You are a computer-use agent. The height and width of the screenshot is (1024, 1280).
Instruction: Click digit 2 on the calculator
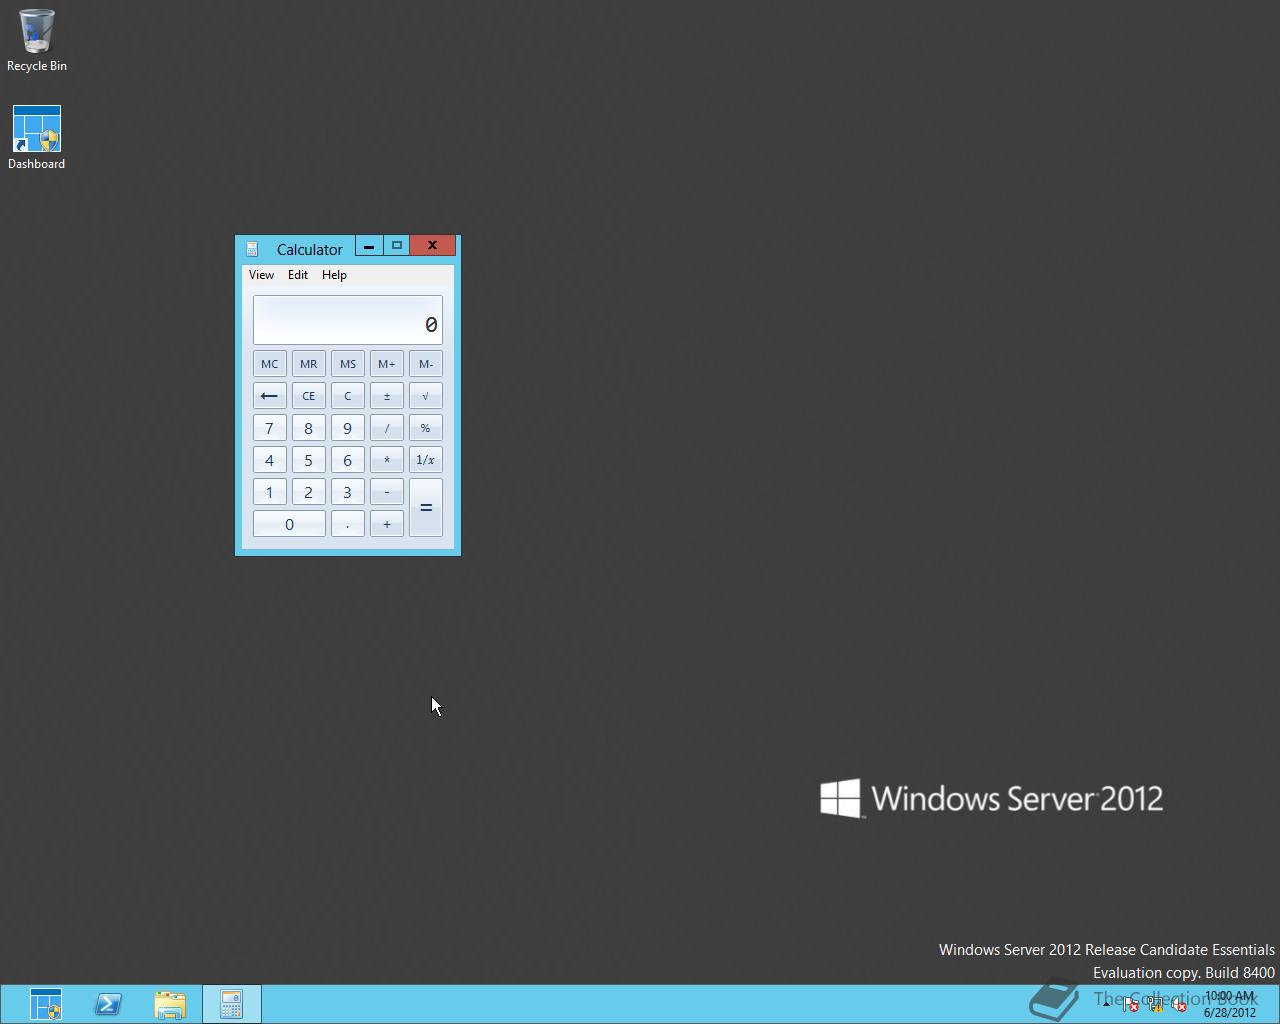pos(309,492)
